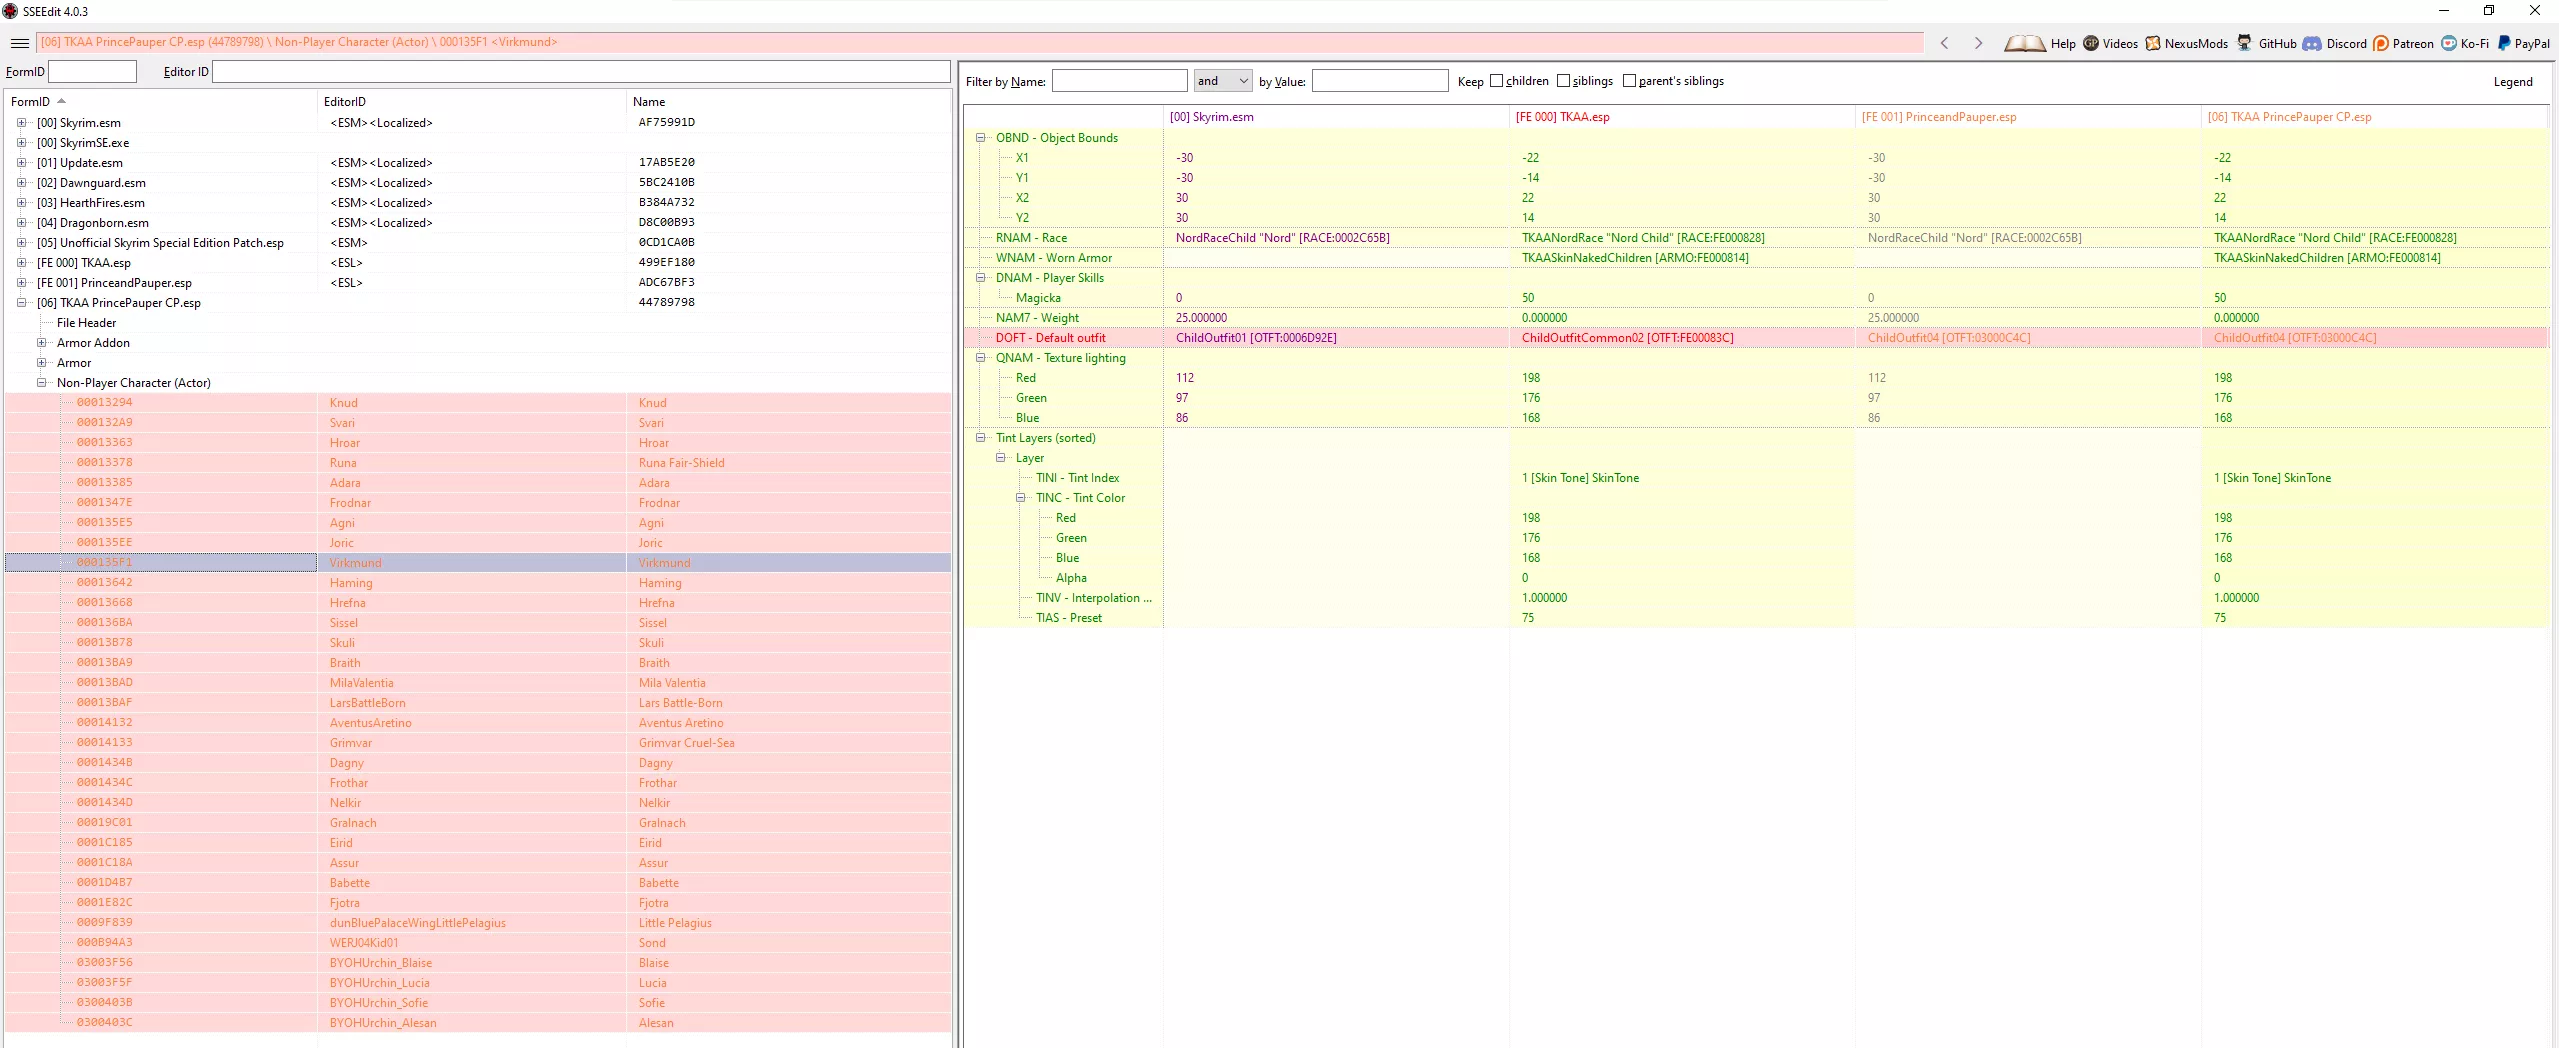Select [06] TKAA PrincePauper CP.esp column header

[x=2374, y=117]
